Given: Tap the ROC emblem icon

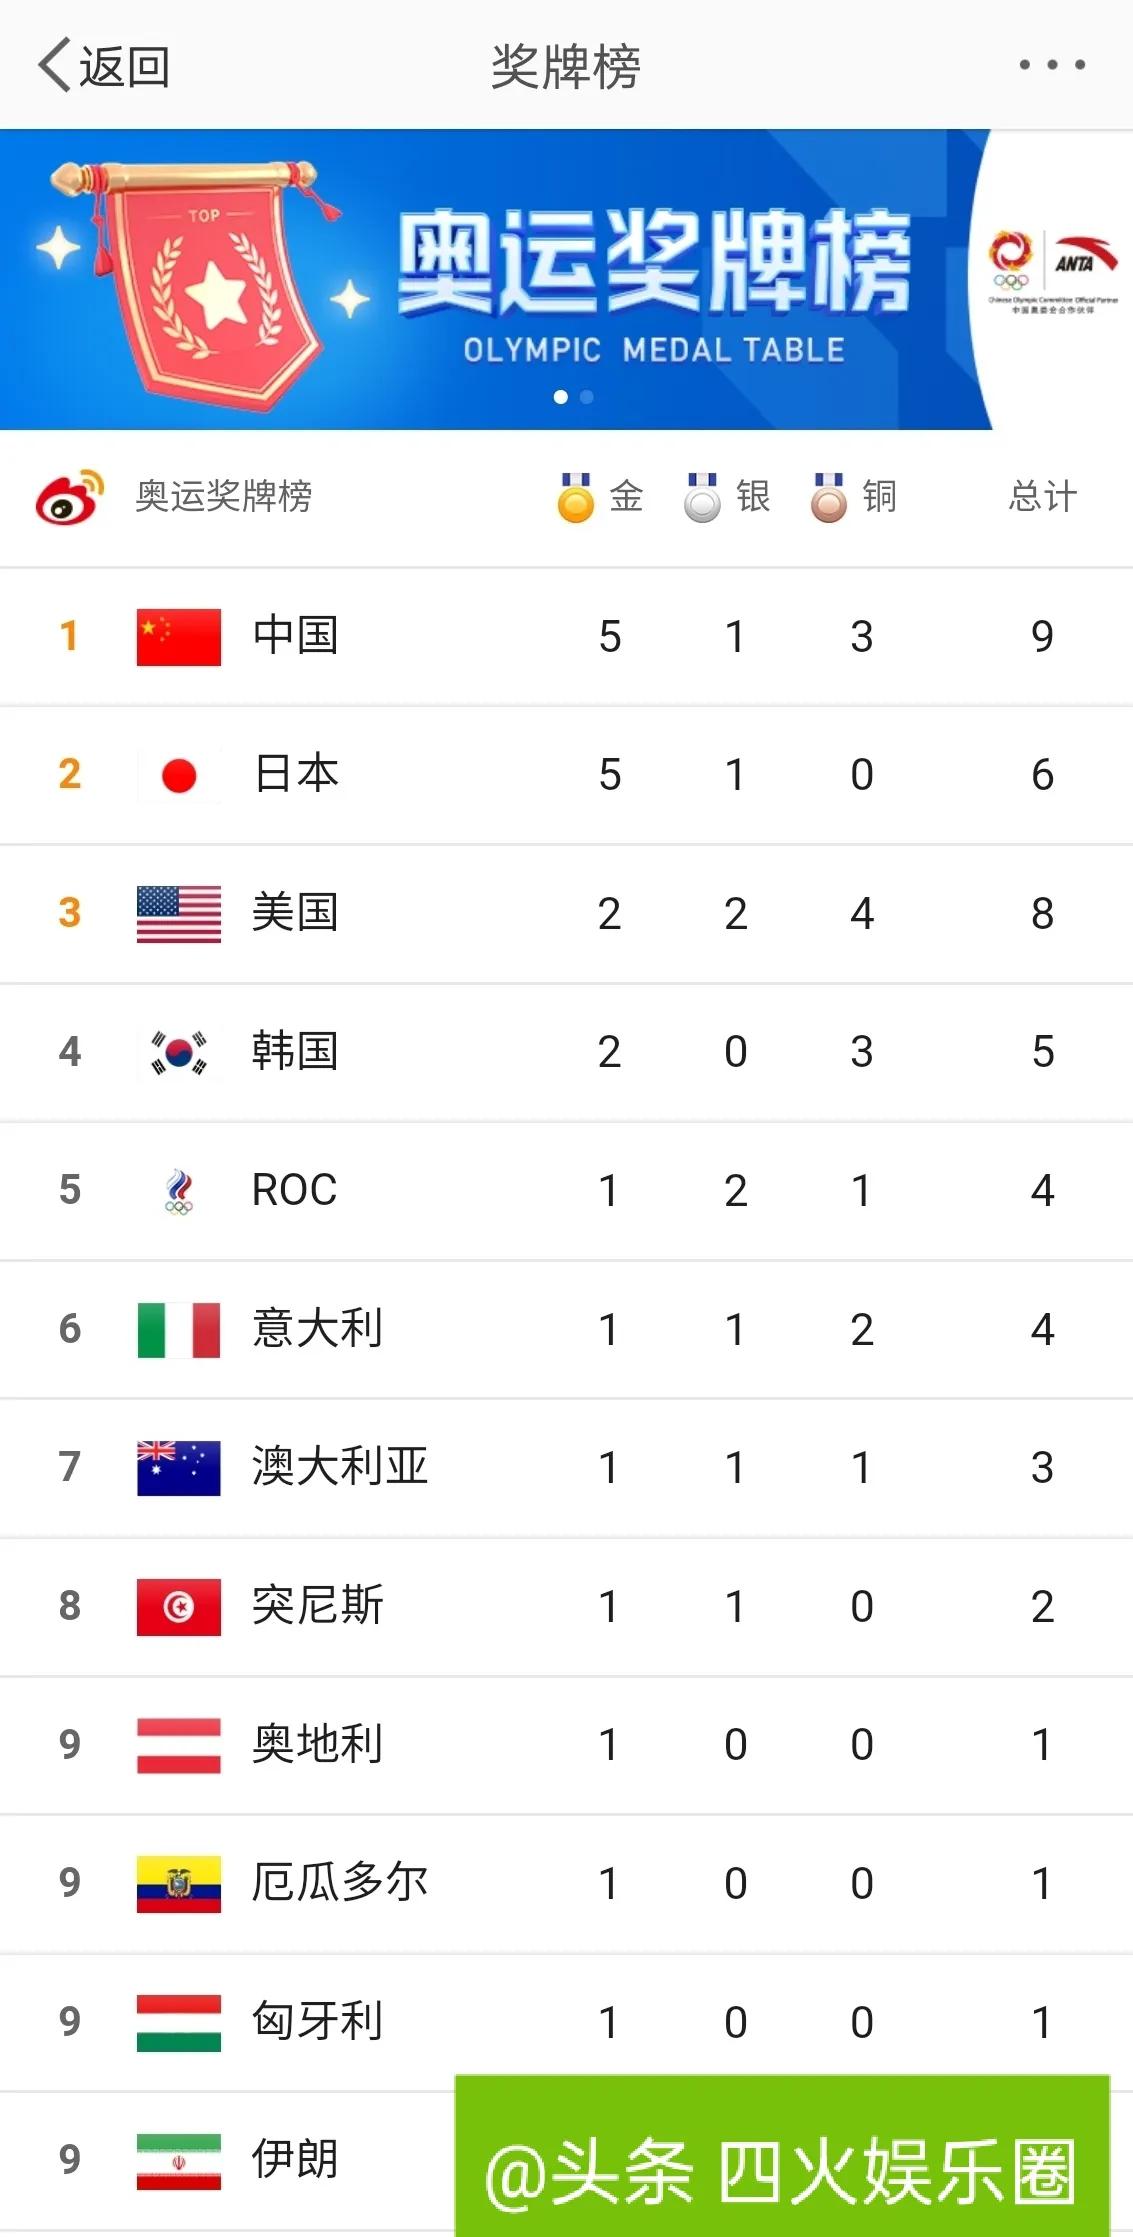Looking at the screenshot, I should 178,1189.
